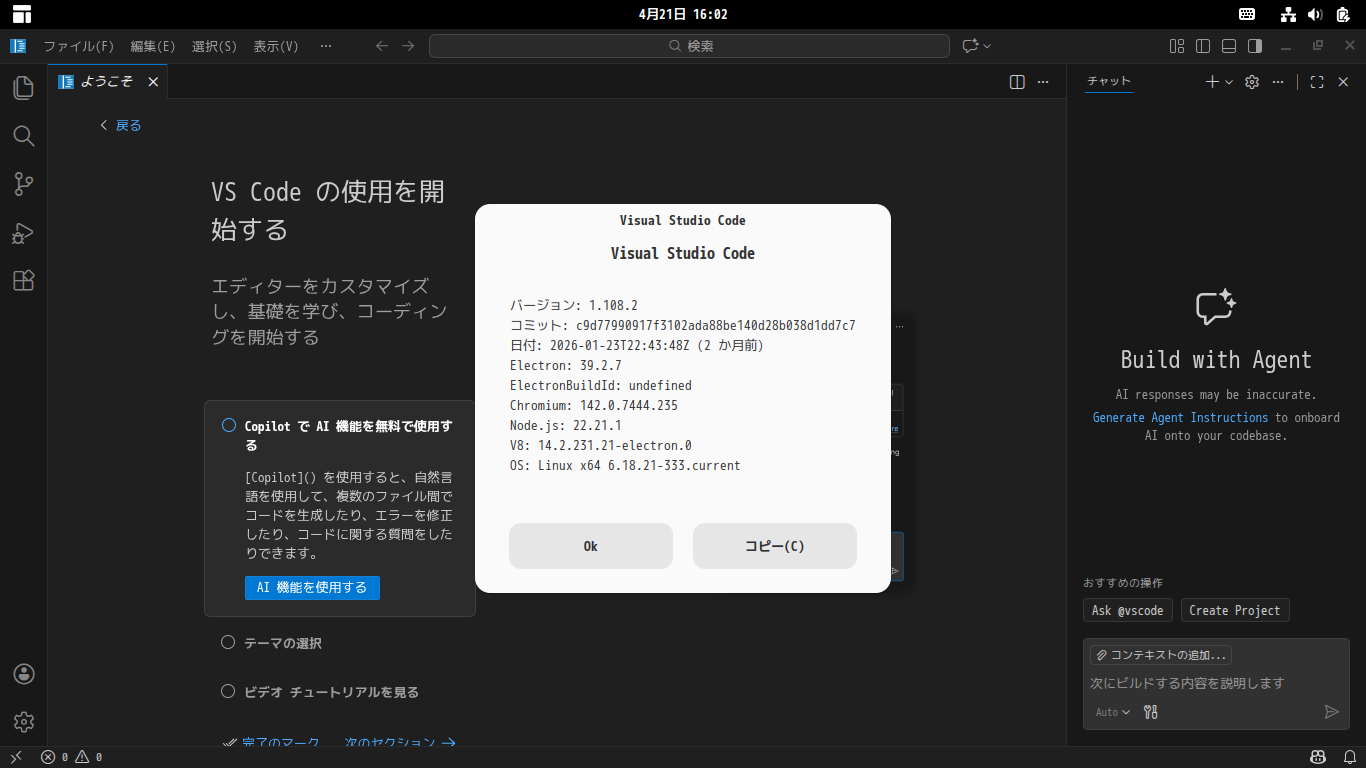Image resolution: width=1366 pixels, height=768 pixels.
Task: Open chat panel more actions menu
Action: click(1278, 82)
